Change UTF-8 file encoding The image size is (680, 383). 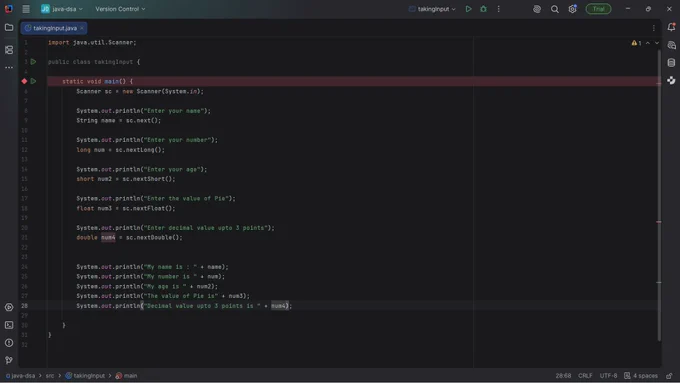(608, 376)
